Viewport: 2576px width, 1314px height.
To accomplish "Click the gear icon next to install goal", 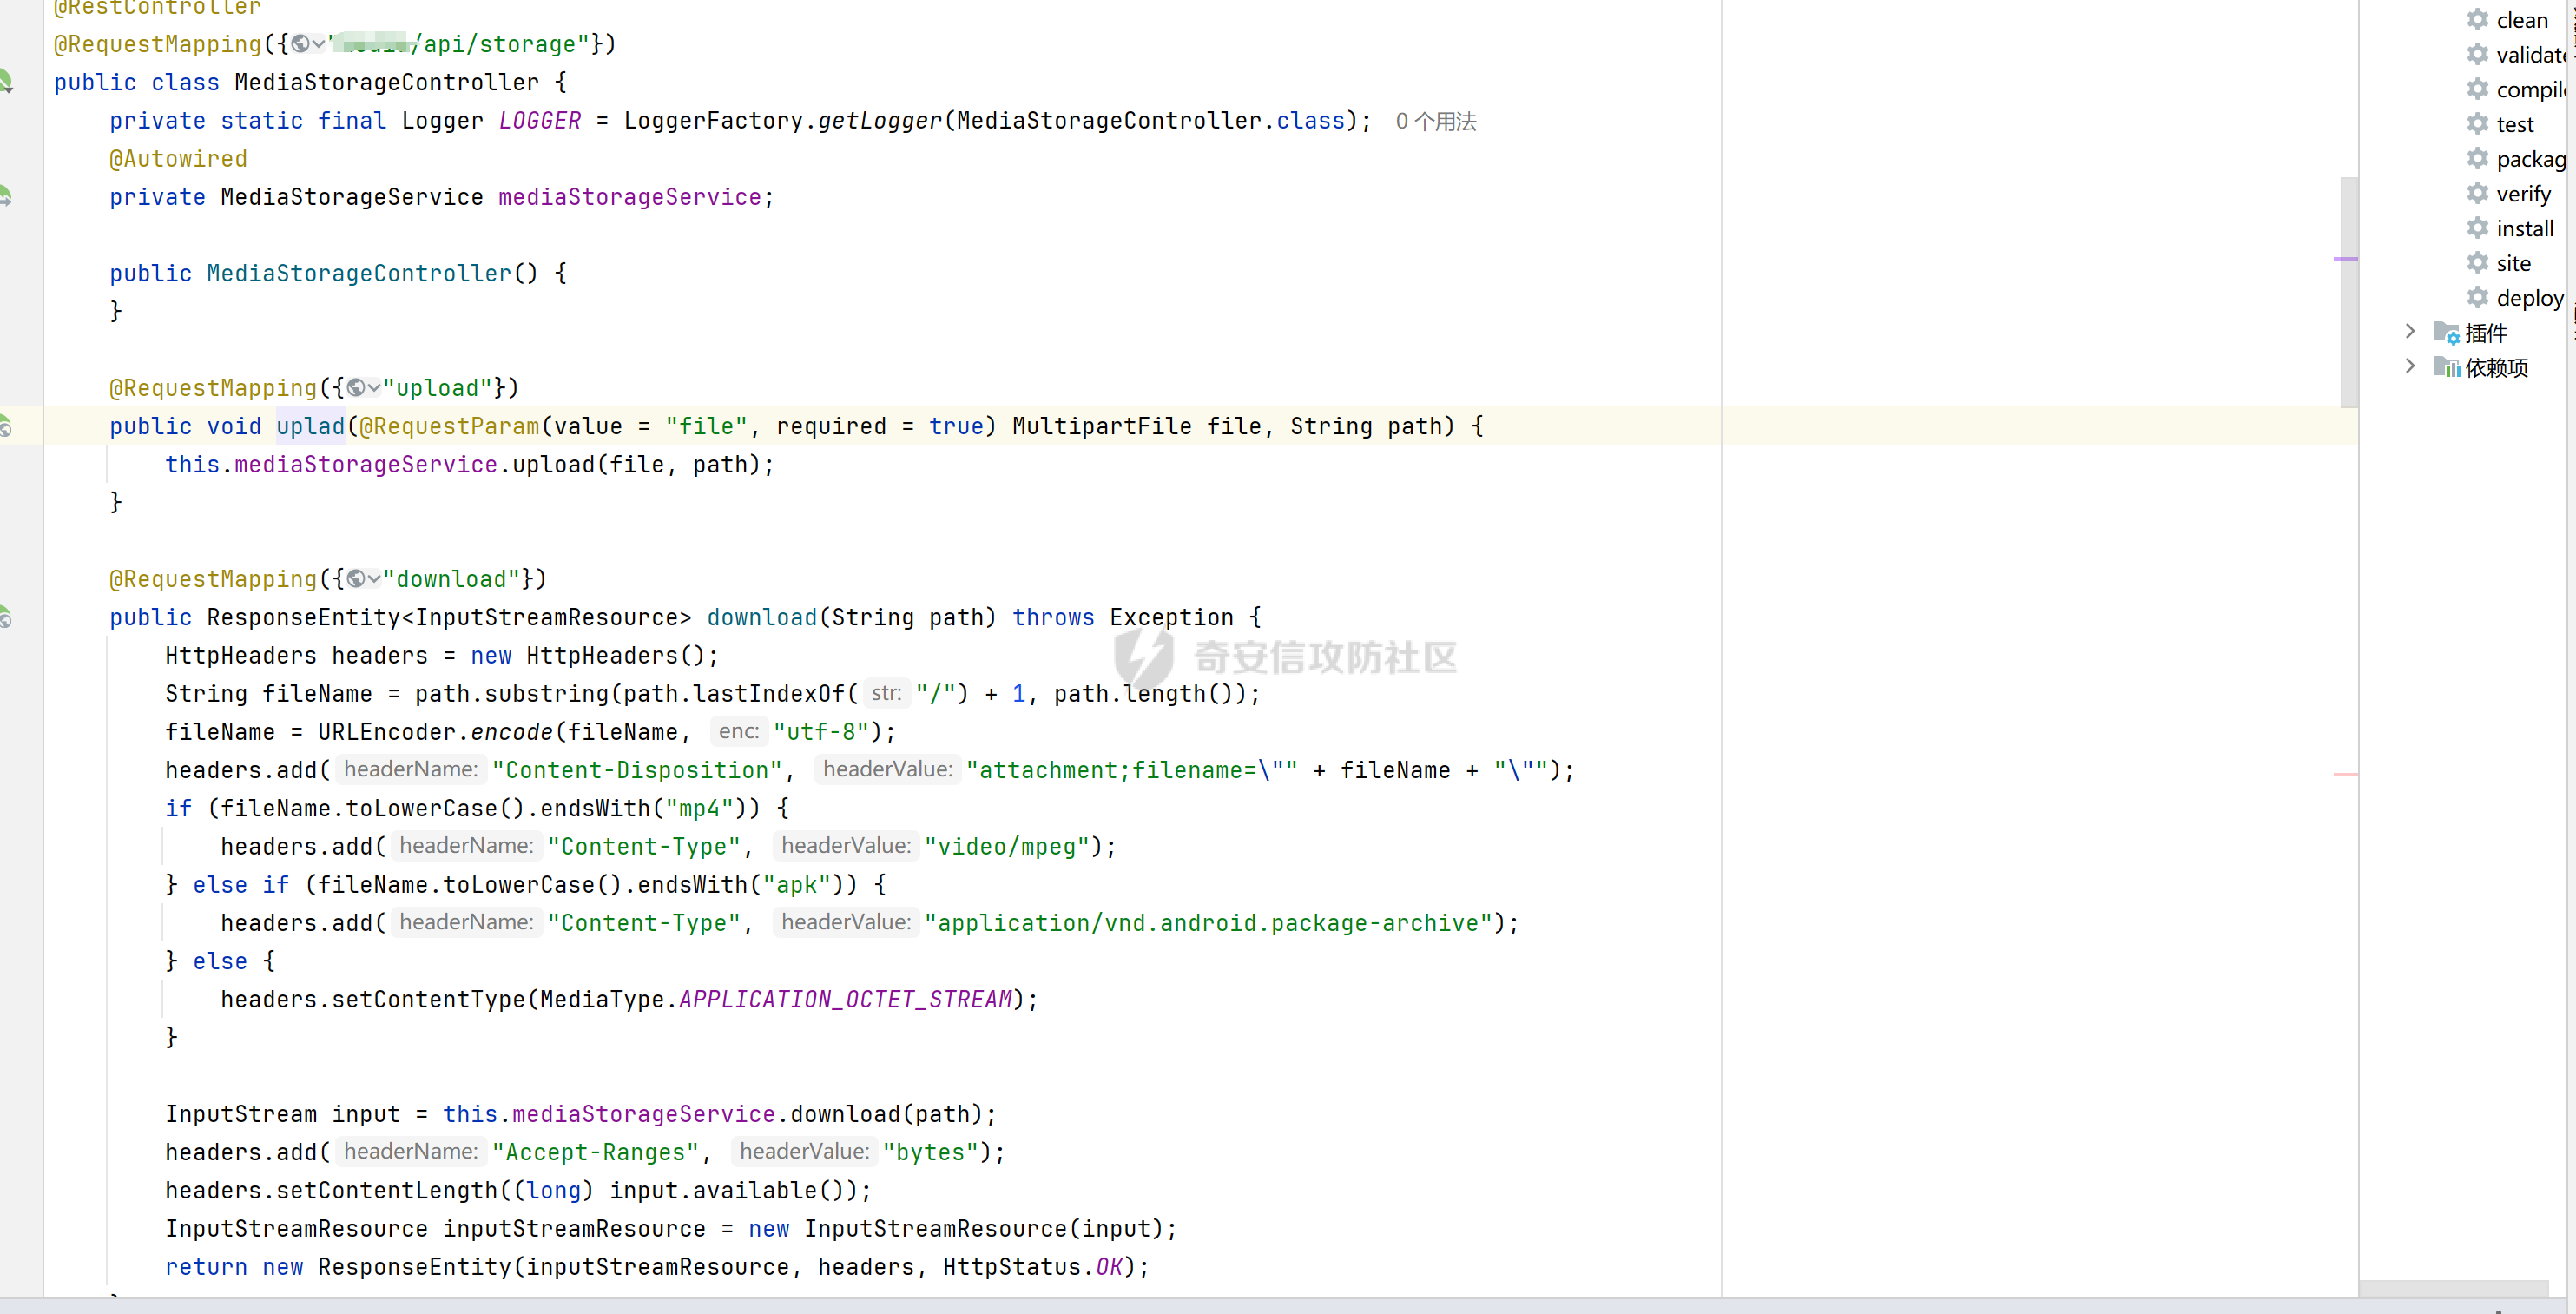I will [x=2477, y=228].
